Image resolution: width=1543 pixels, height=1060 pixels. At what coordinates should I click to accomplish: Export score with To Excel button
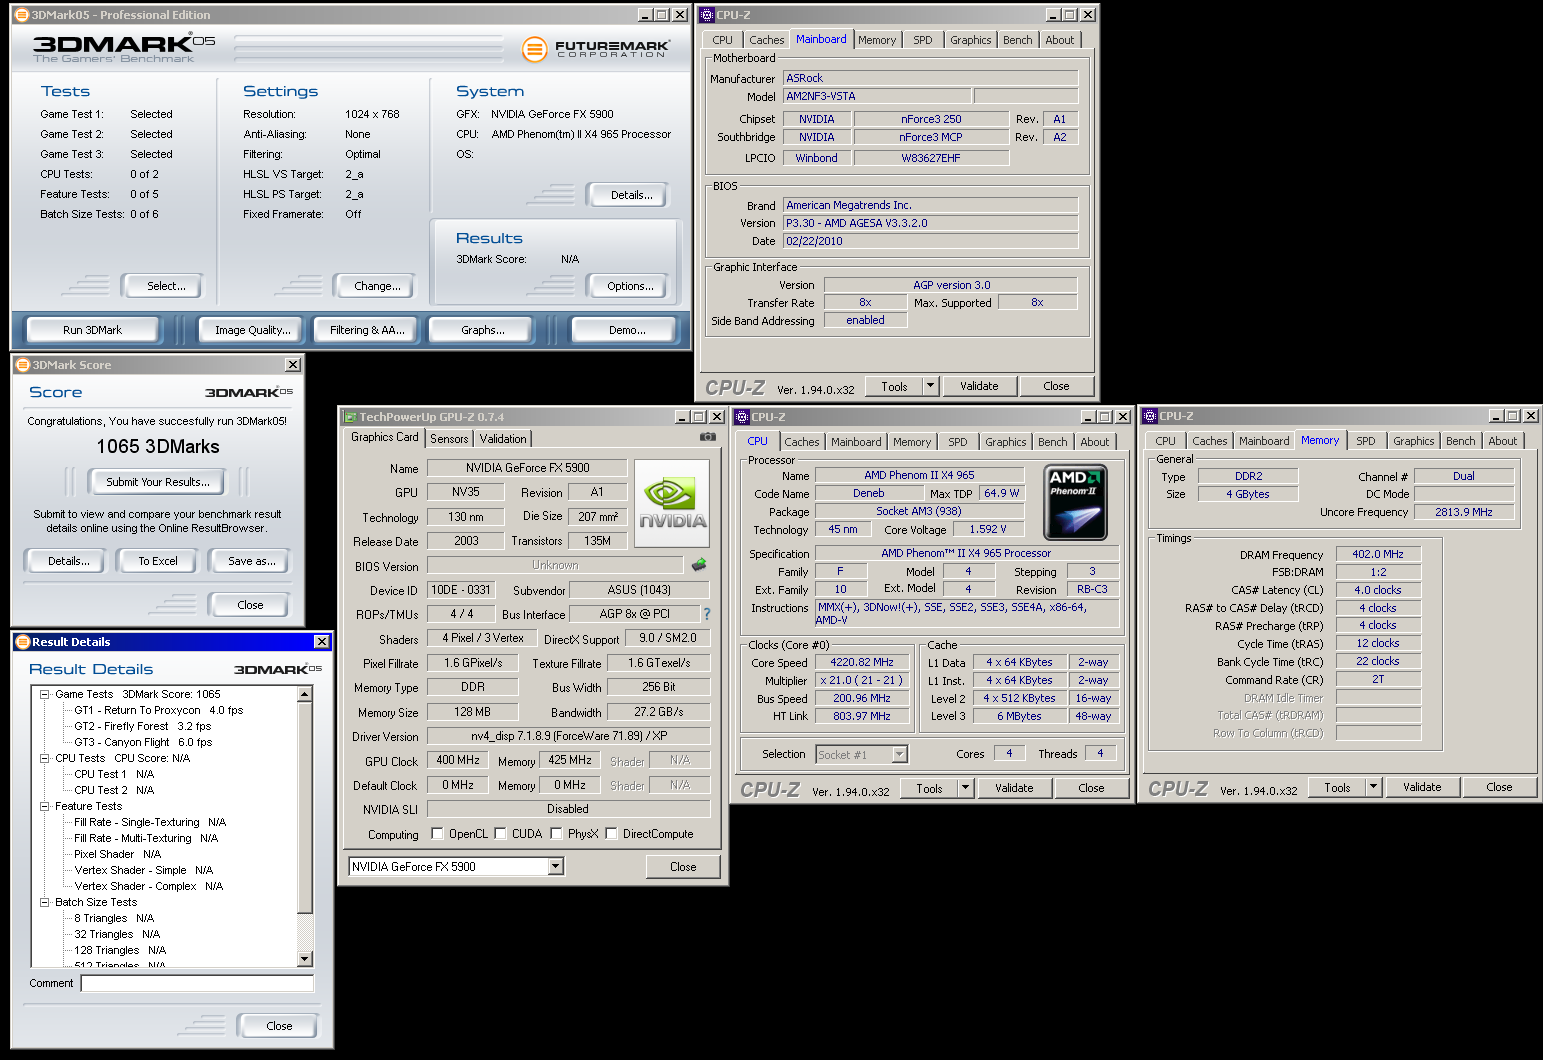tap(158, 561)
